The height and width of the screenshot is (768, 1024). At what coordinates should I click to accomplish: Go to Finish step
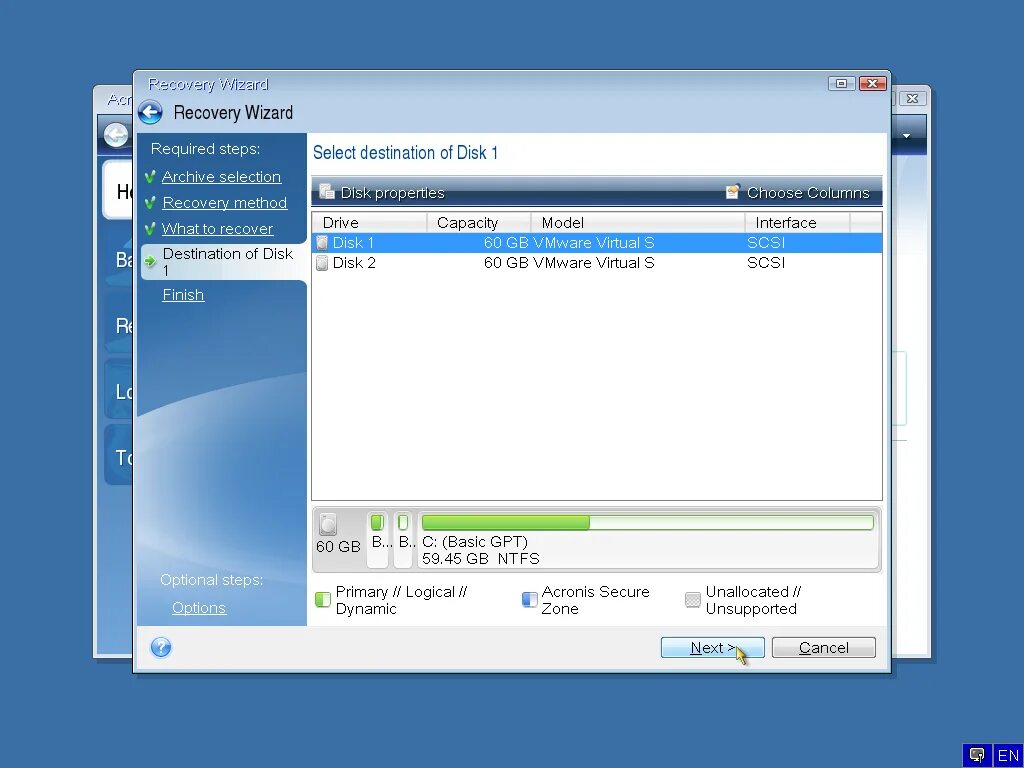(x=183, y=295)
